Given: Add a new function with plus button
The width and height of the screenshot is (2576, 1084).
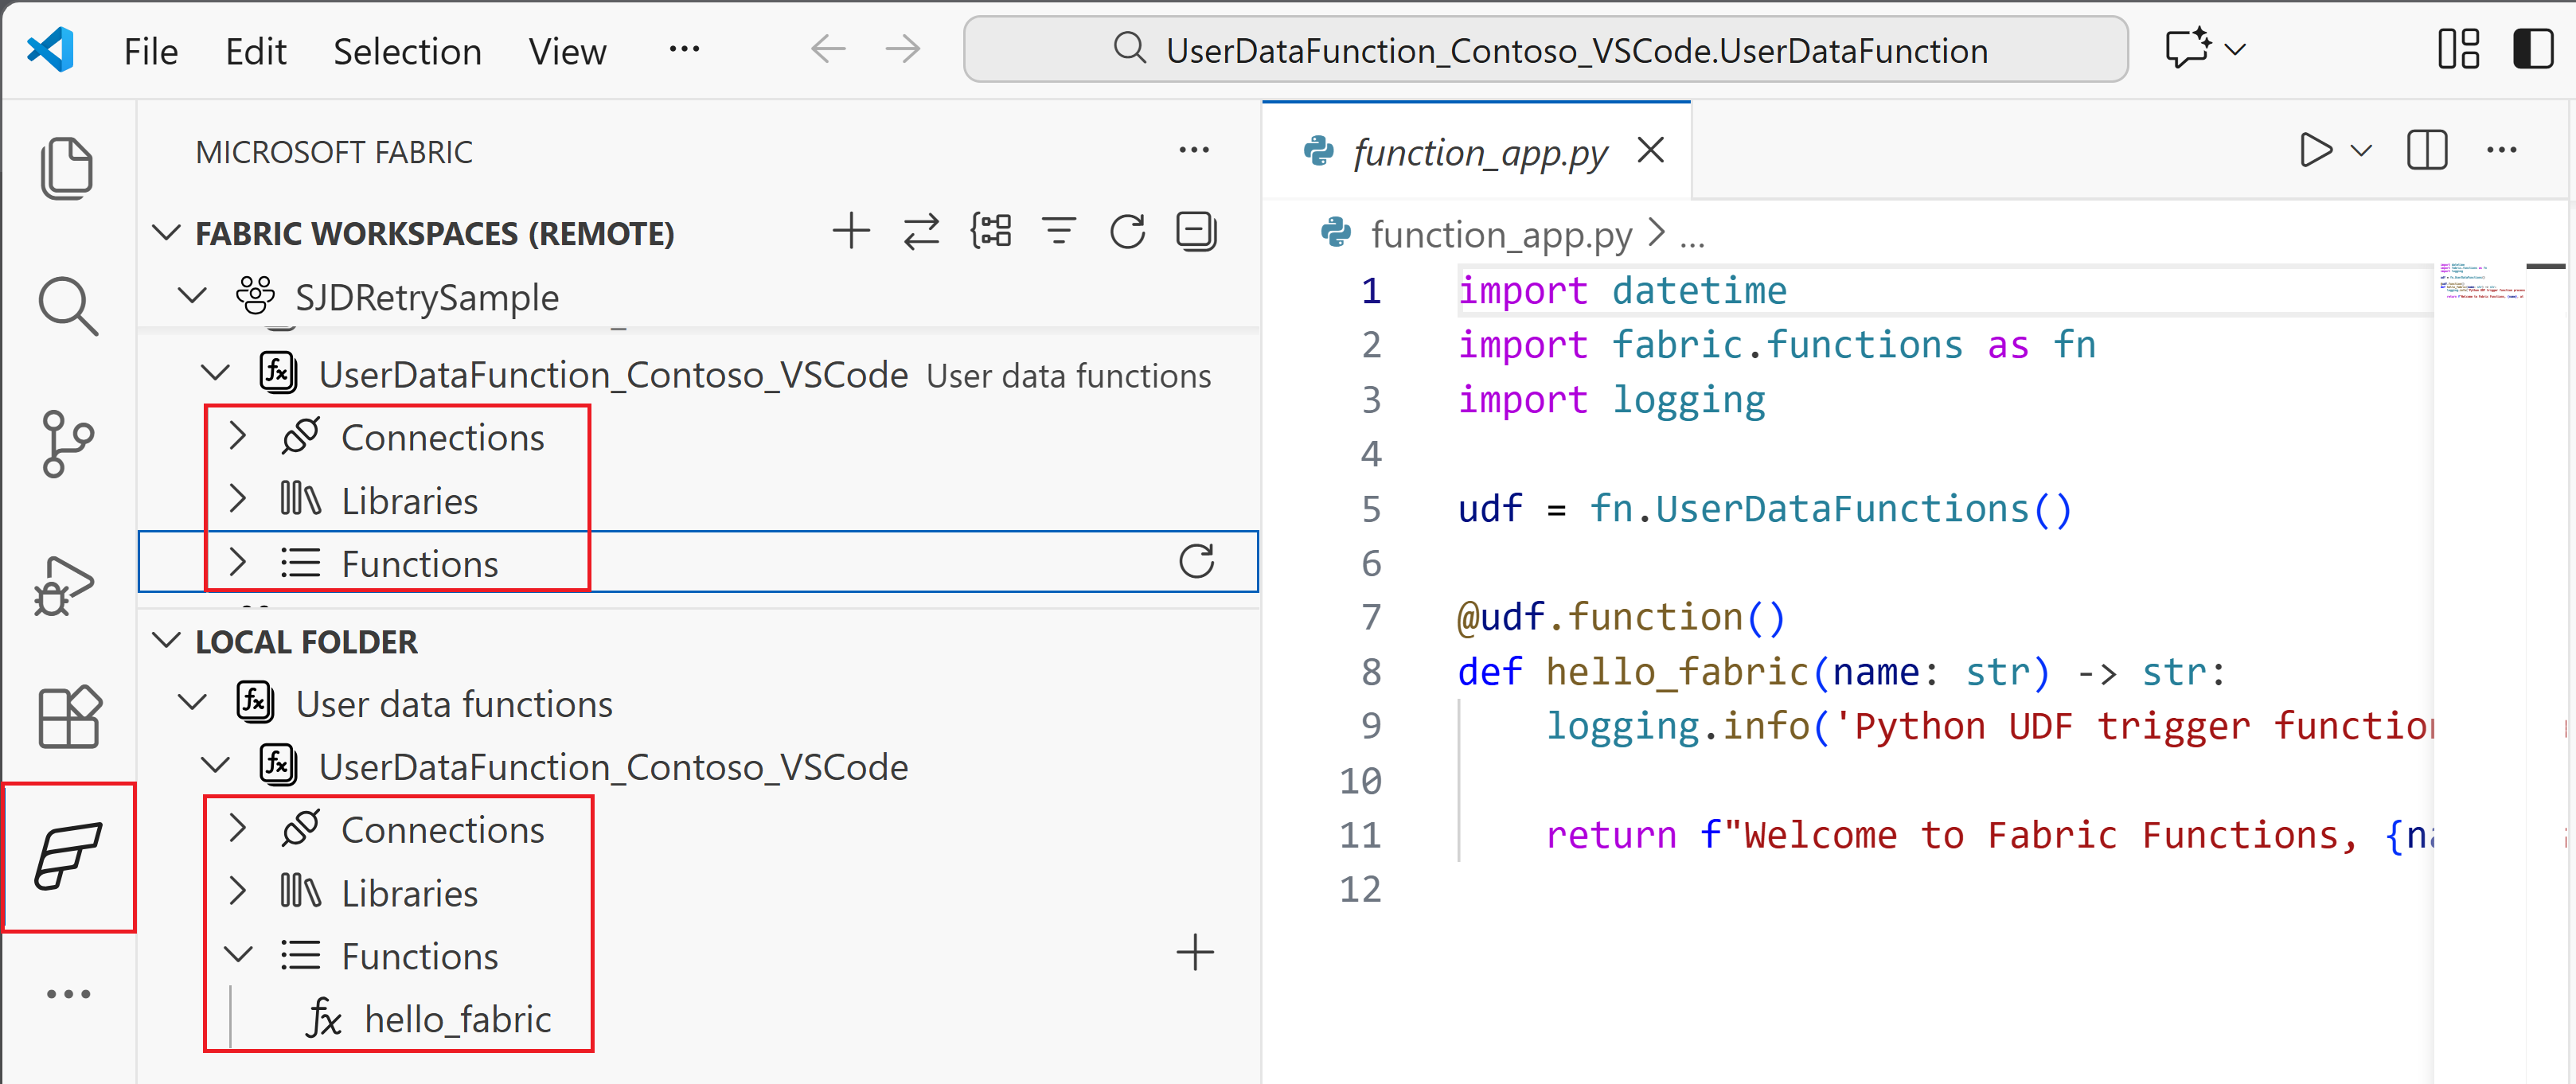Looking at the screenshot, I should [1195, 953].
